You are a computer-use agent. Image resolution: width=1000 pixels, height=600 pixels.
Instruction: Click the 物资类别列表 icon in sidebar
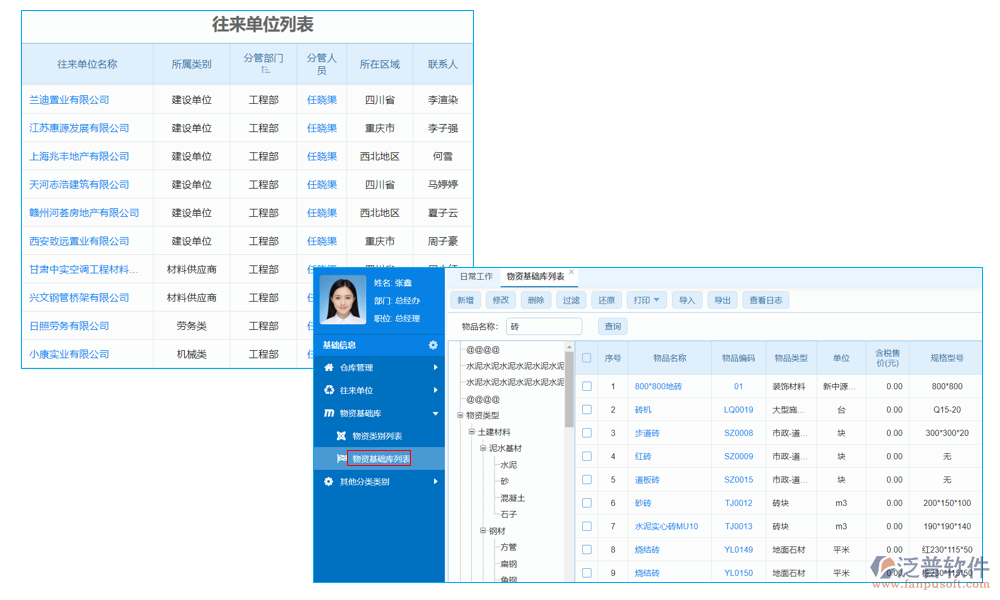pyautogui.click(x=341, y=436)
